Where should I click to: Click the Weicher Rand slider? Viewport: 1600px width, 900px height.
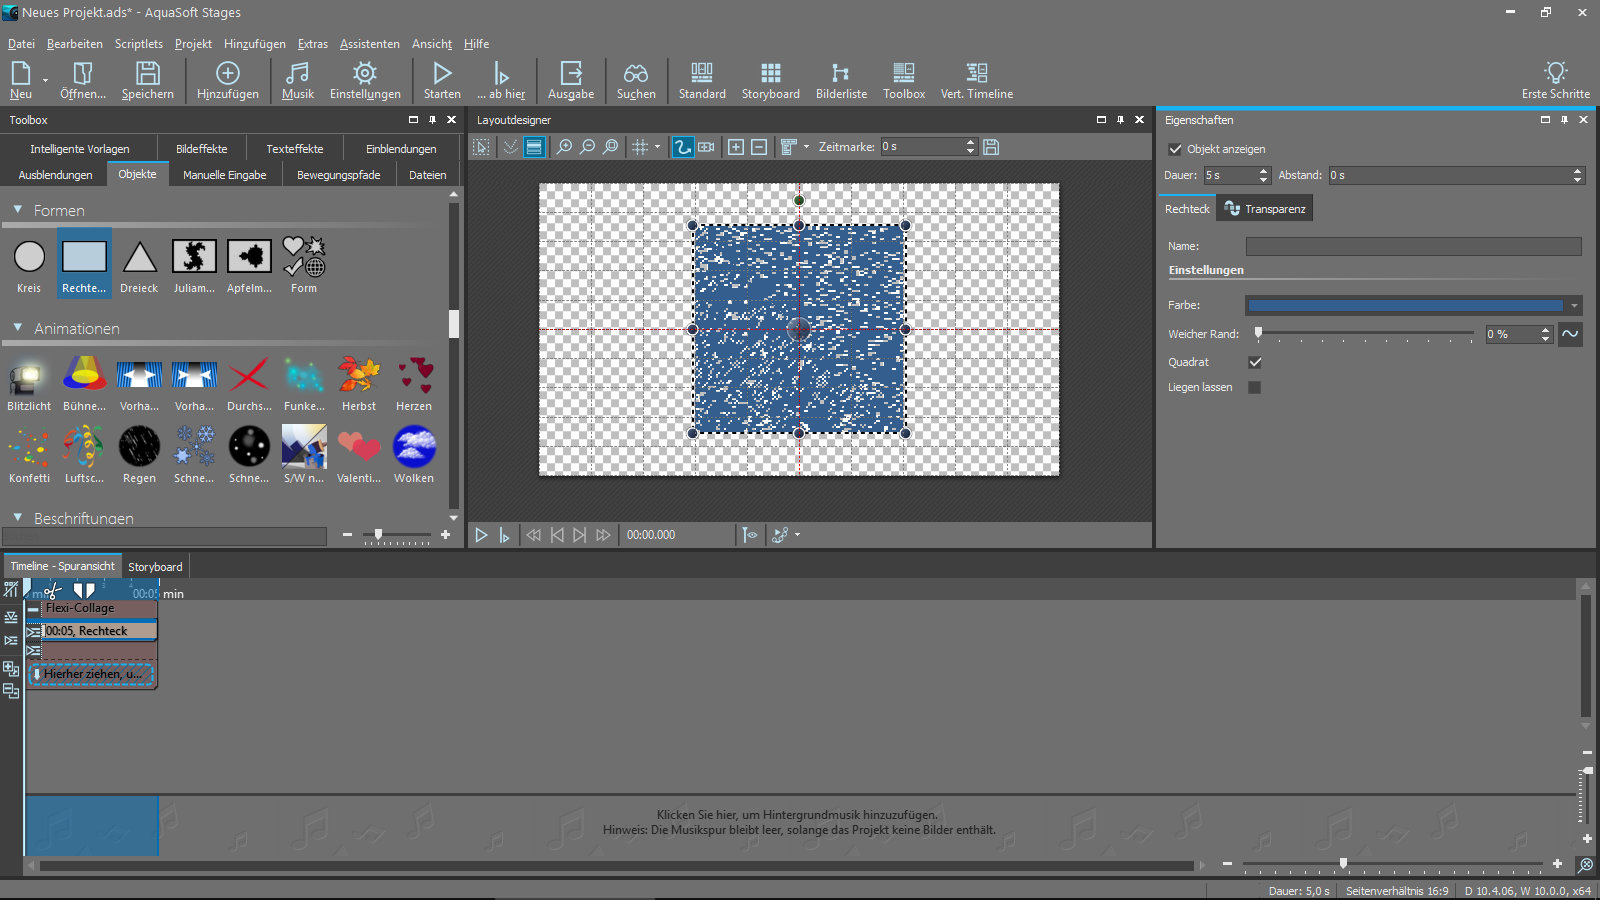click(1365, 334)
